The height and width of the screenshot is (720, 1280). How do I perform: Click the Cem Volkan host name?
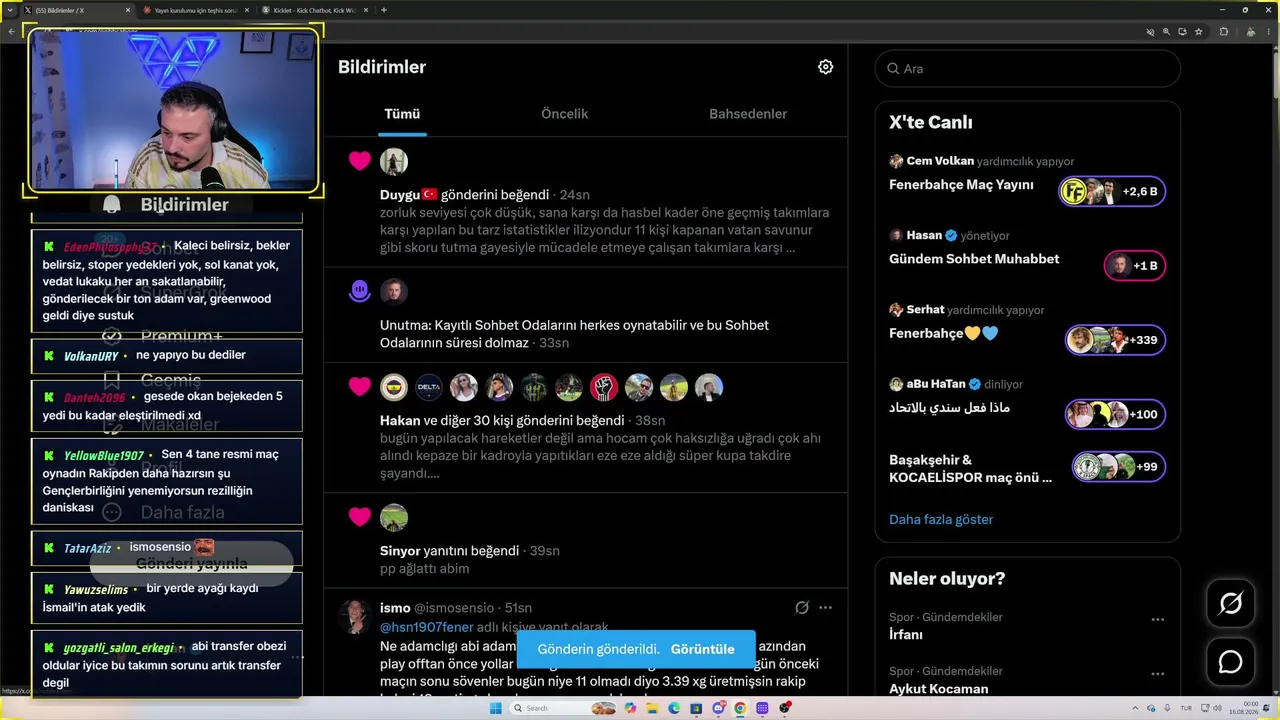[940, 161]
